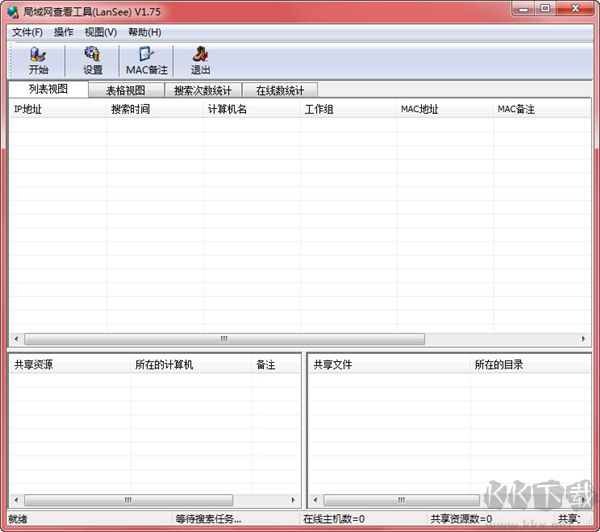Click shared resources pane scroll right arrow

[293, 500]
